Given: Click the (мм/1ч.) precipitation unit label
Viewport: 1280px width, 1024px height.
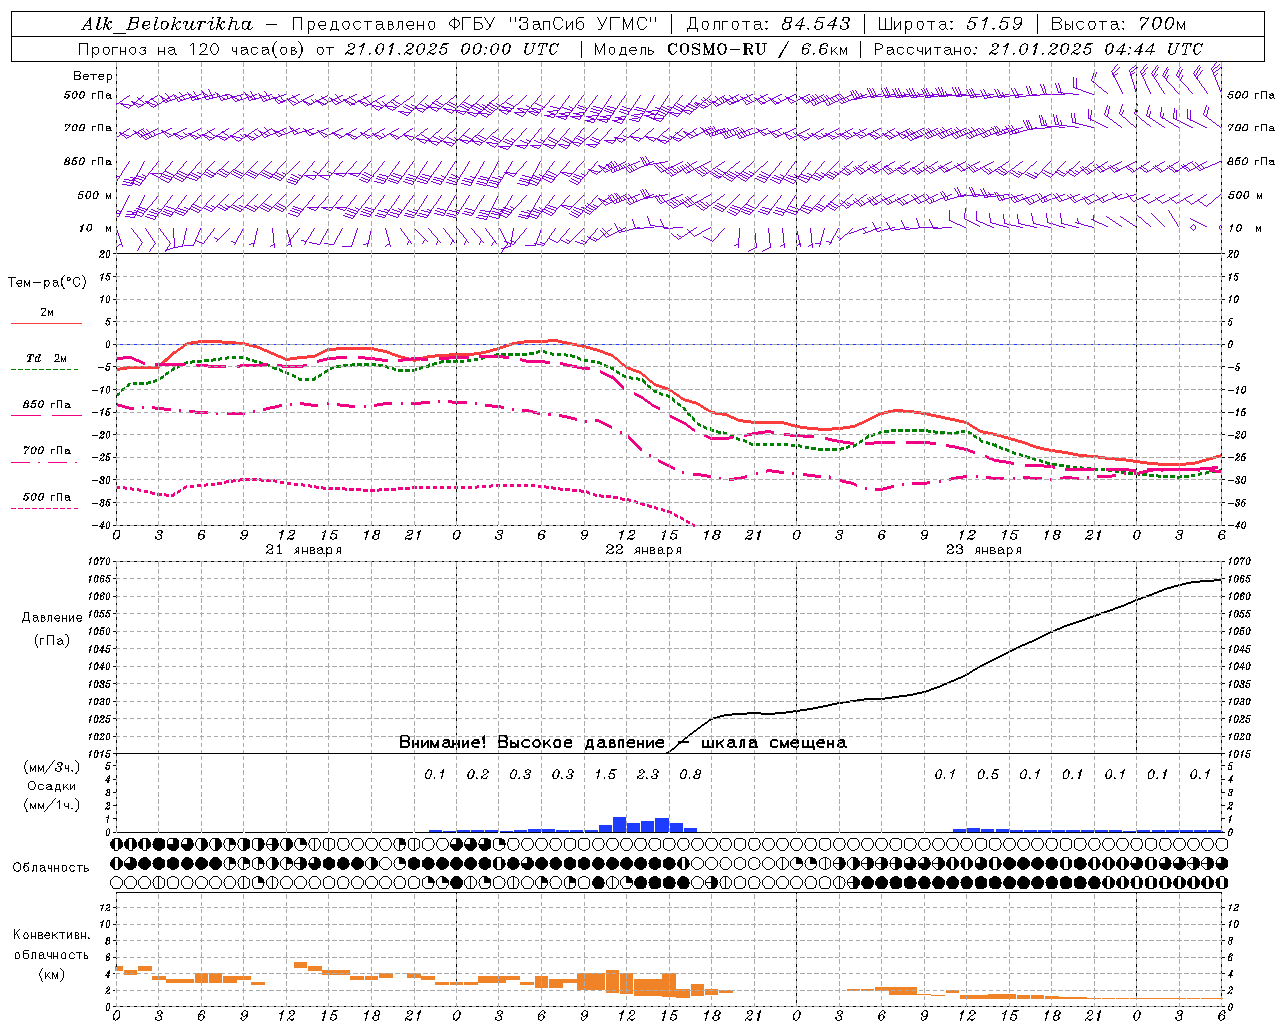Looking at the screenshot, I should [52, 805].
